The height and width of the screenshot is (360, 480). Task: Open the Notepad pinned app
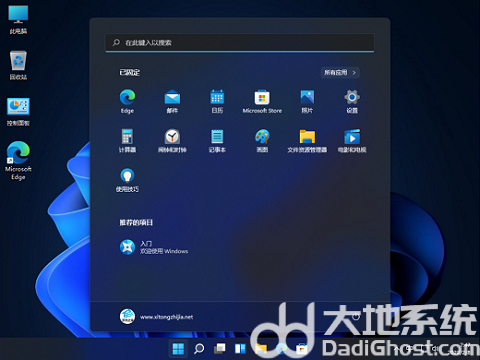(x=217, y=141)
